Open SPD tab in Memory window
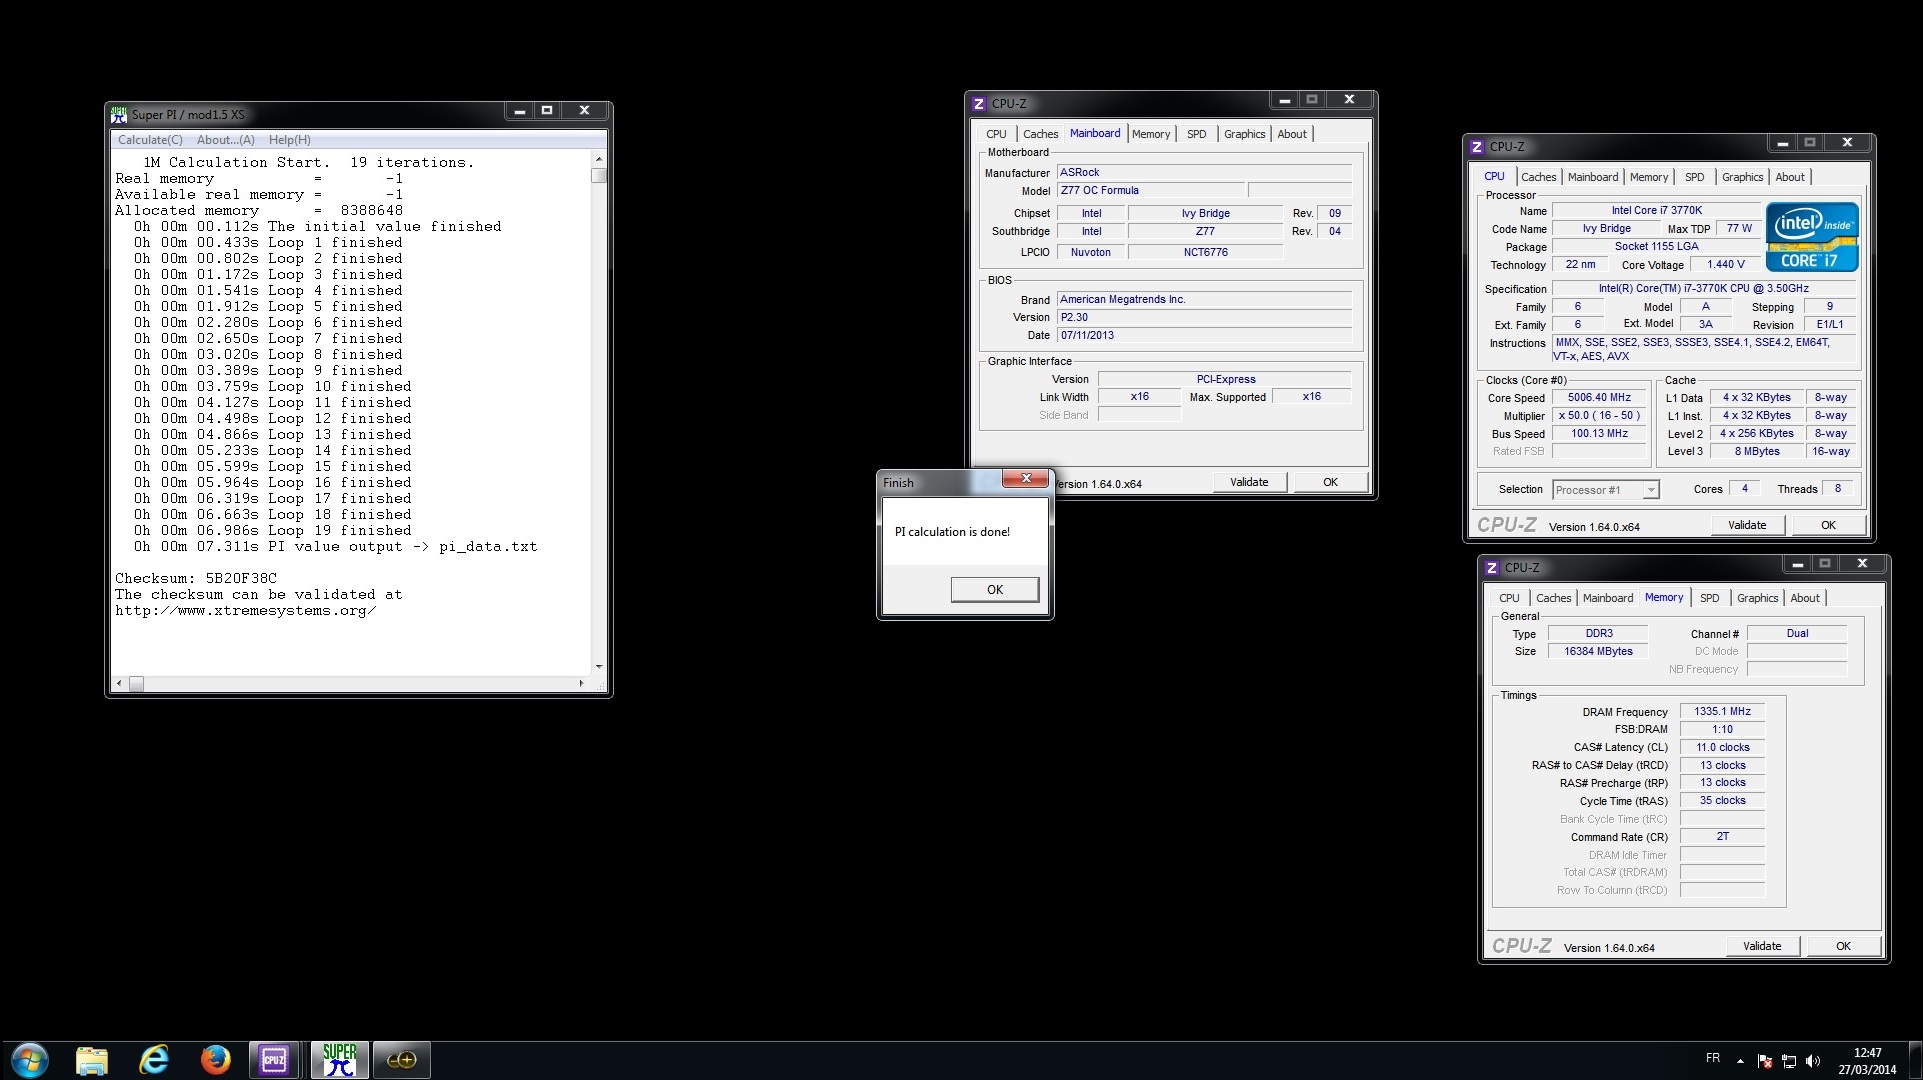Image resolution: width=1923 pixels, height=1080 pixels. [x=1710, y=598]
